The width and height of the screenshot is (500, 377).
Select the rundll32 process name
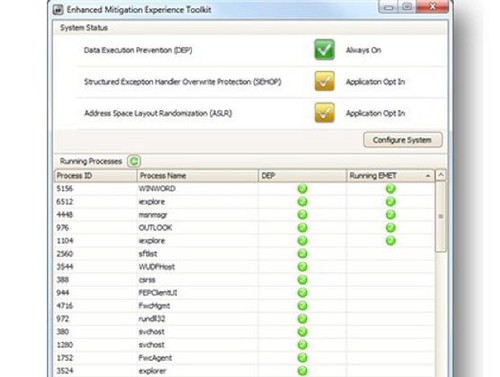pos(152,319)
